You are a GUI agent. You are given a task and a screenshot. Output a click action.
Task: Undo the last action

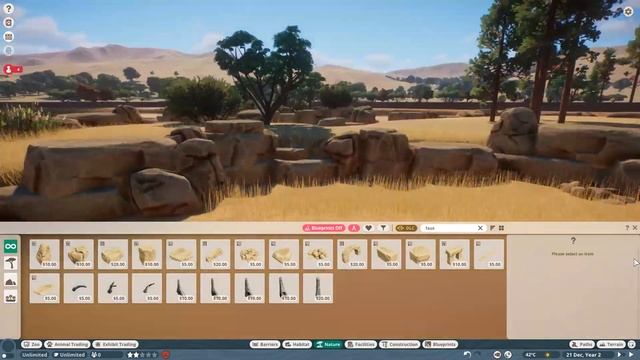[467, 355]
